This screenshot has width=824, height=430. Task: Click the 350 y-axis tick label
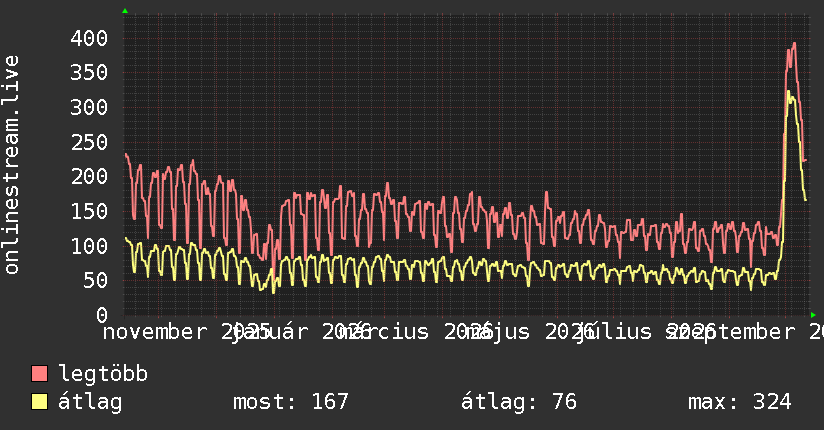tap(89, 73)
